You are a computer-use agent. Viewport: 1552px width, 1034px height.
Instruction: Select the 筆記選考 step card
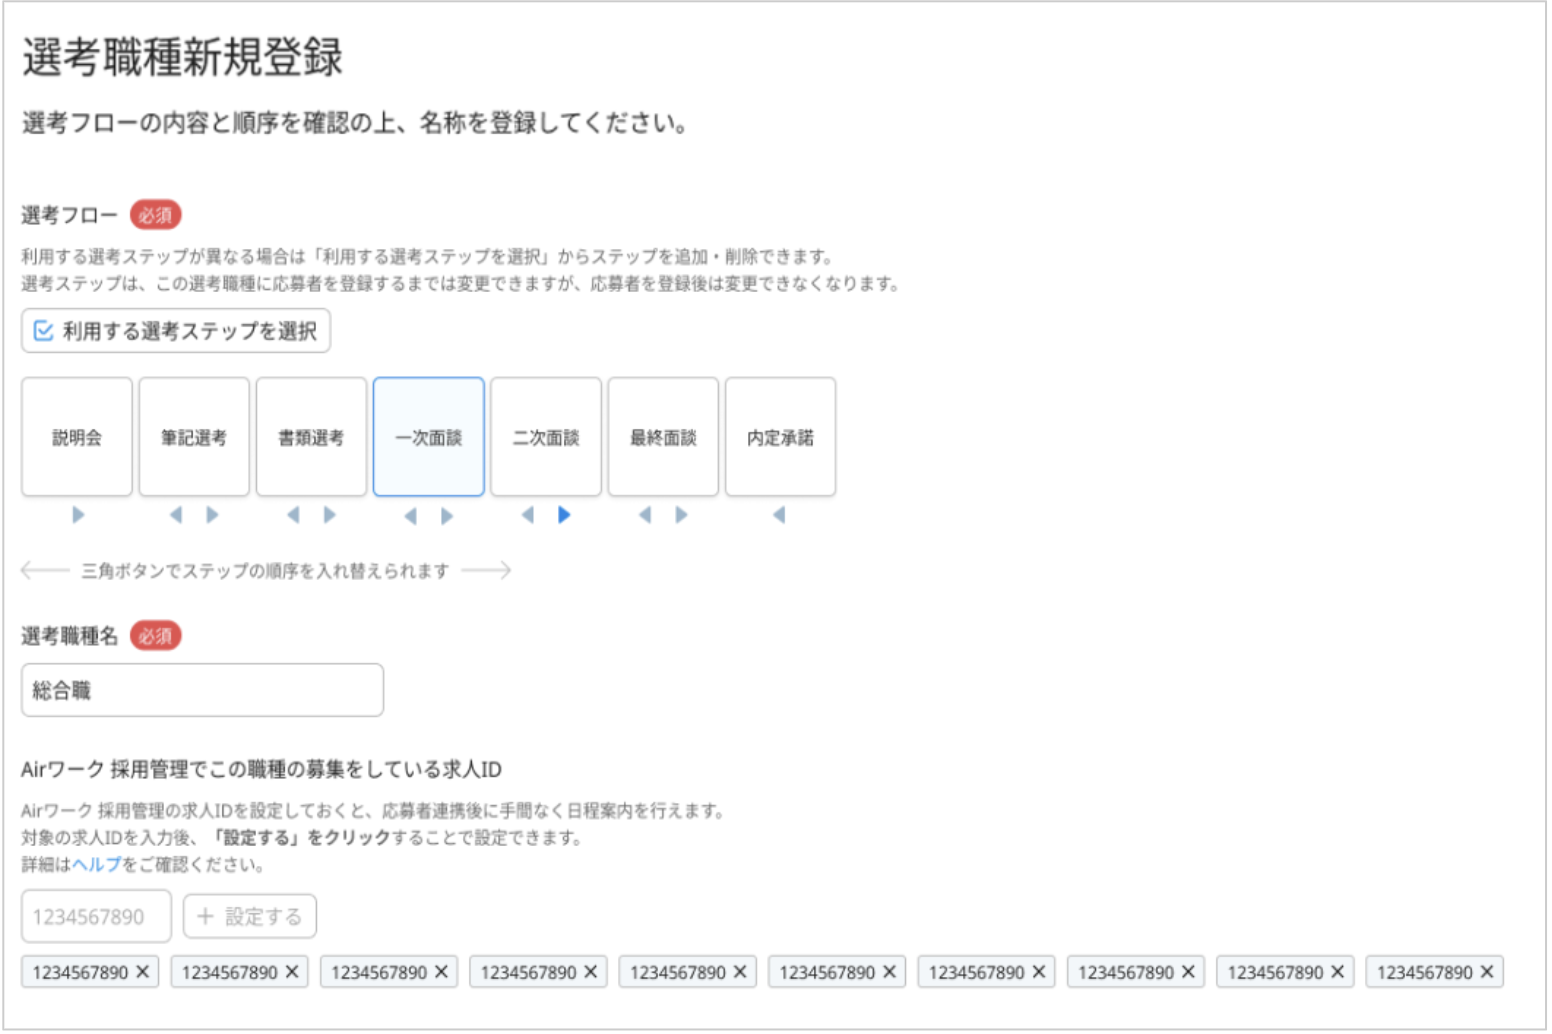pos(194,437)
